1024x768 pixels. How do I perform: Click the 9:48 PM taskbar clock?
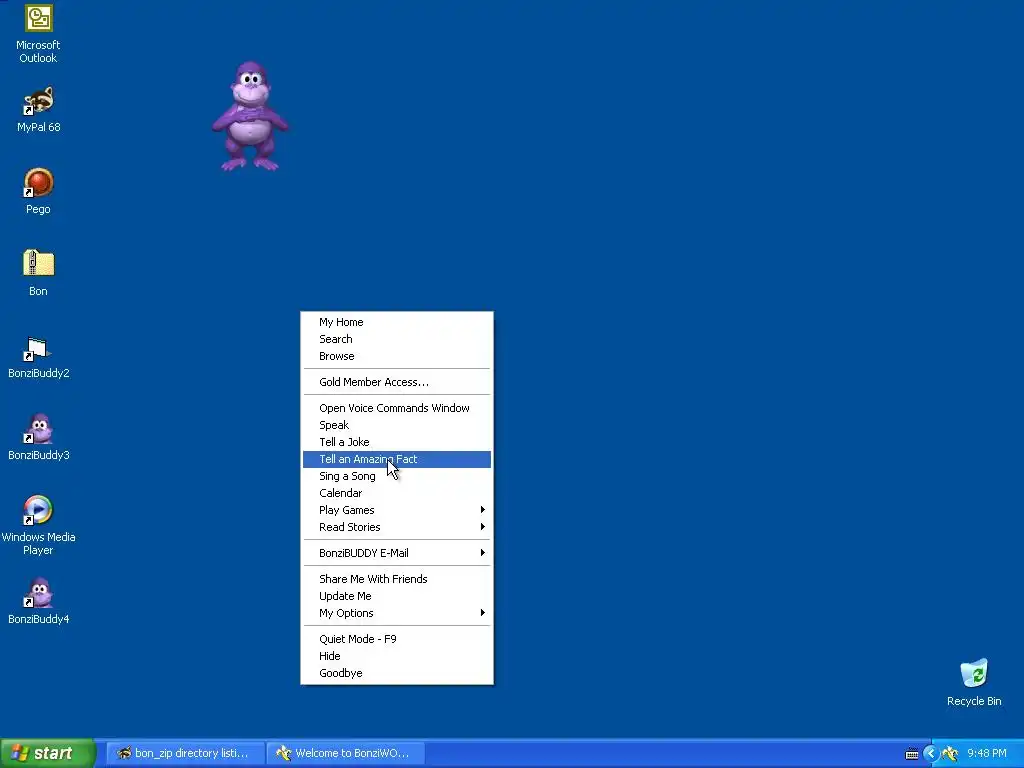(x=987, y=754)
